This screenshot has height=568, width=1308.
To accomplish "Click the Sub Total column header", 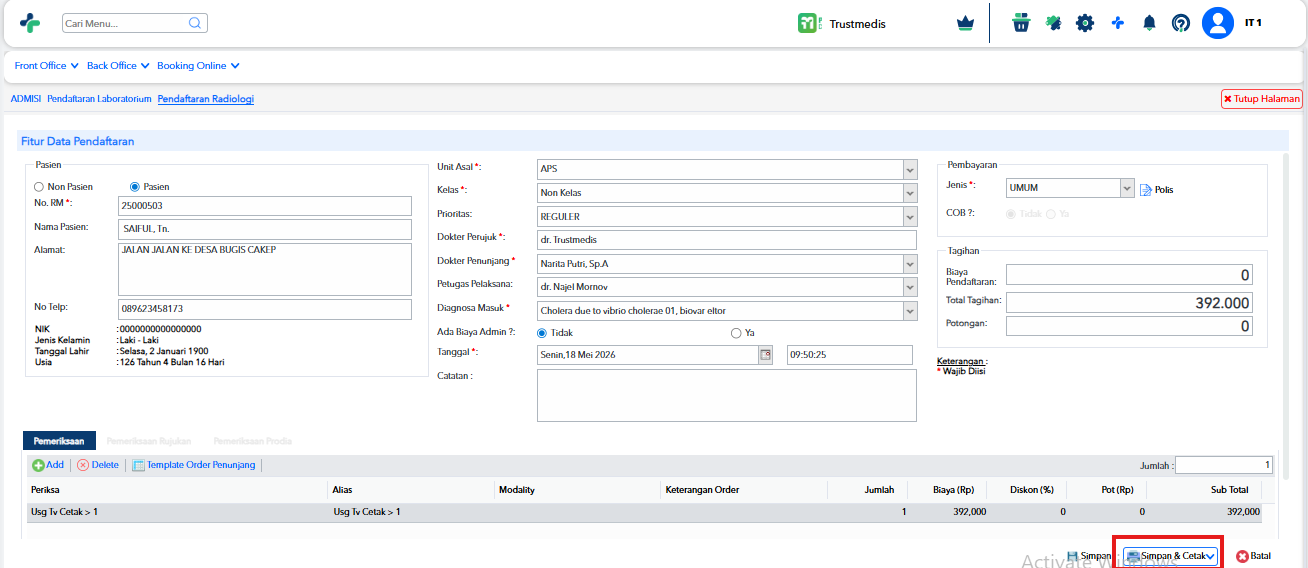I will click(1203, 490).
